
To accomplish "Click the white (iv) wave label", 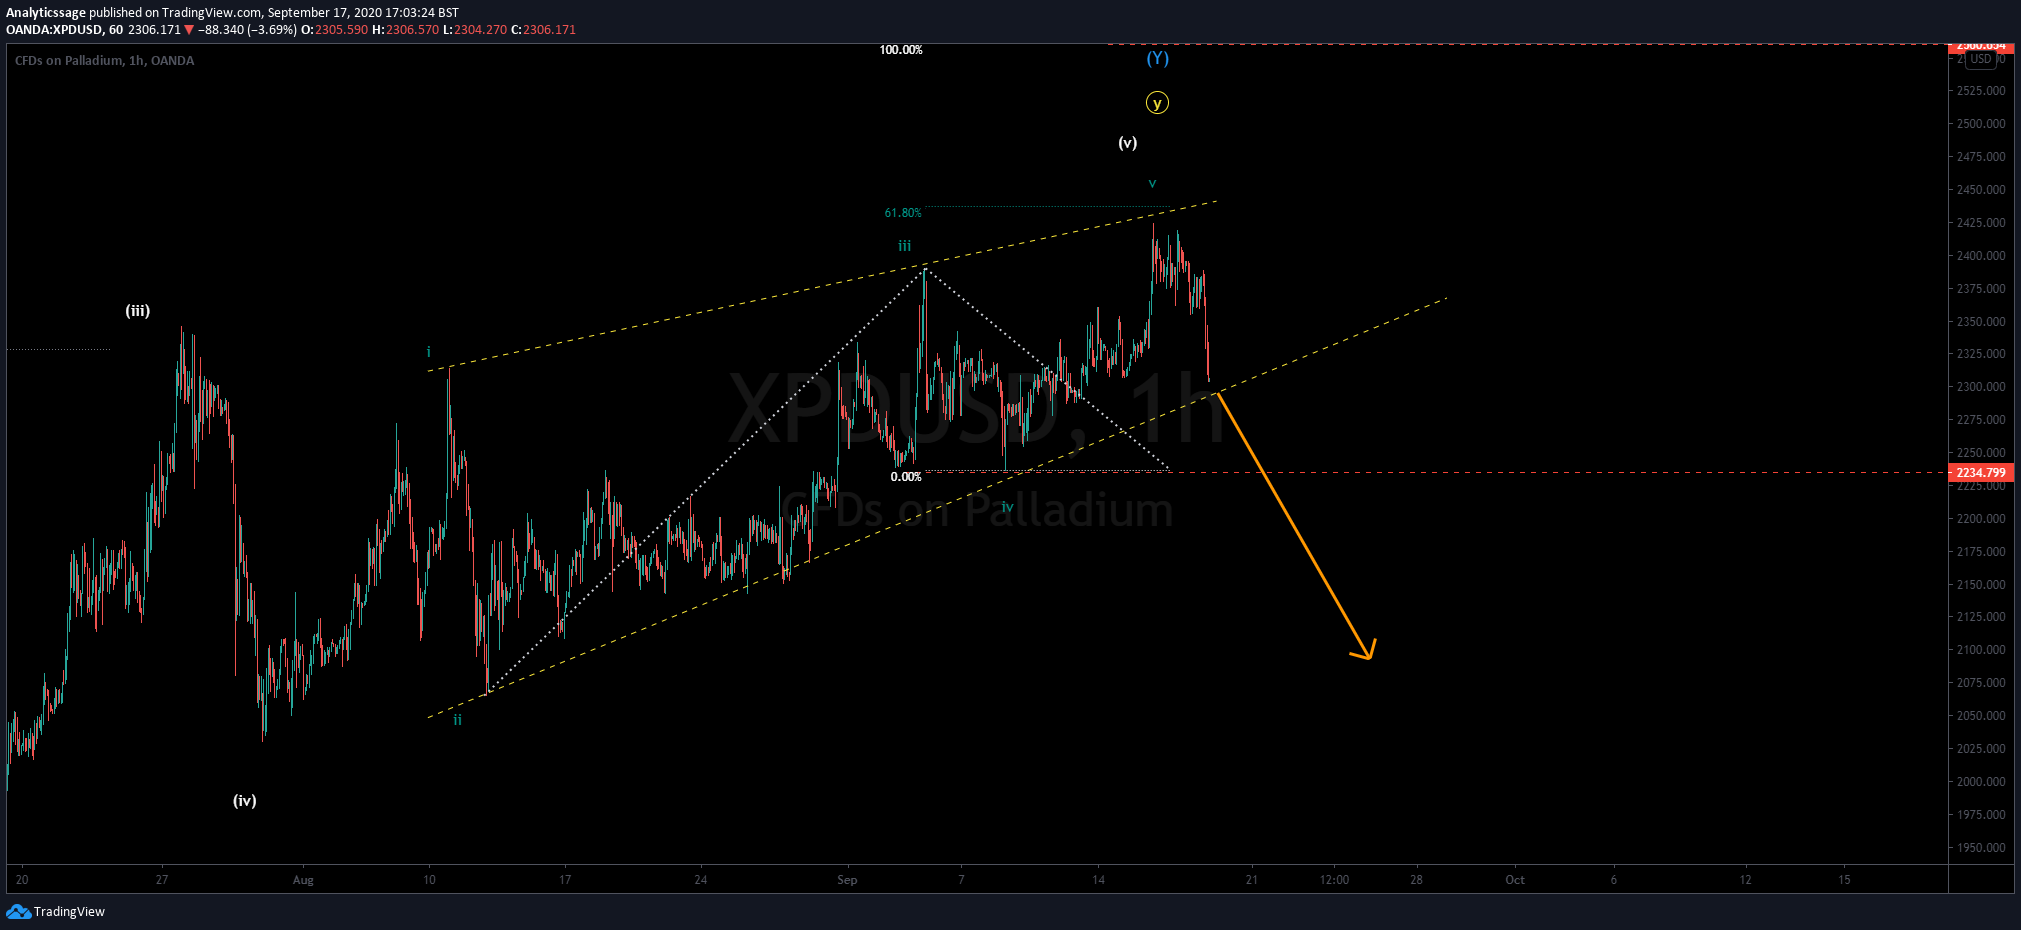I will coord(245,800).
